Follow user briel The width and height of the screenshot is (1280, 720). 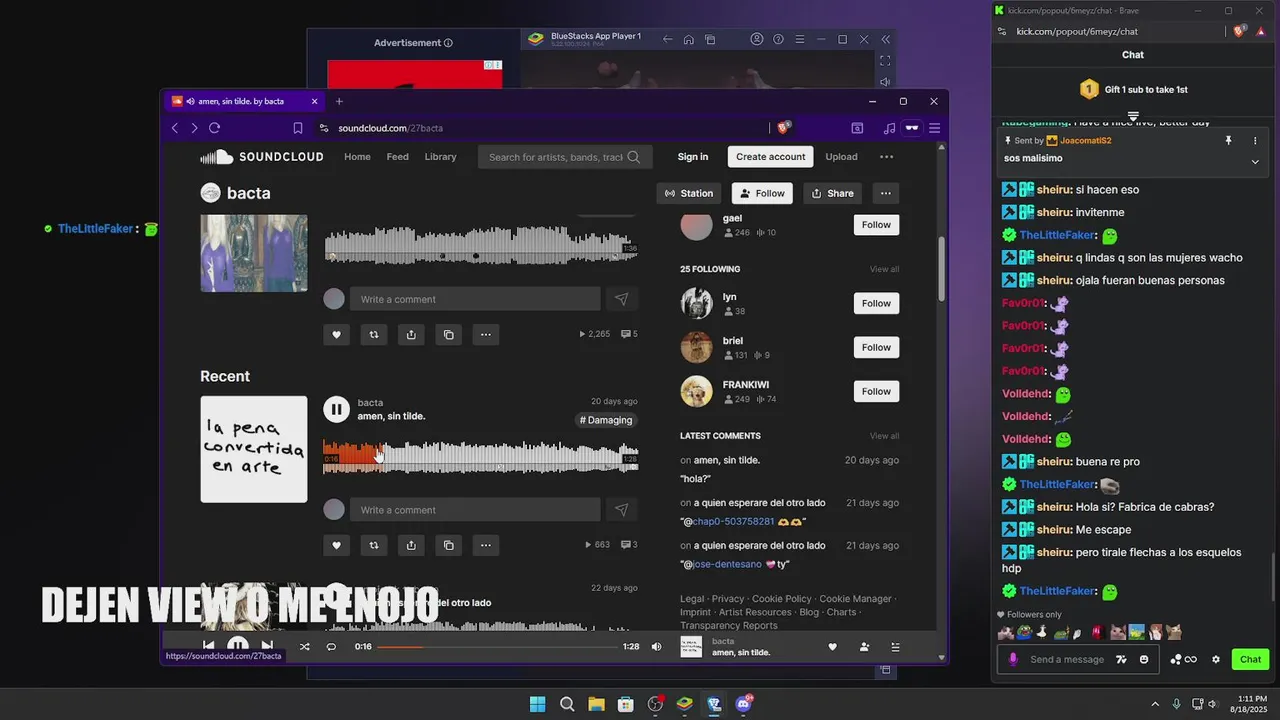coord(876,347)
